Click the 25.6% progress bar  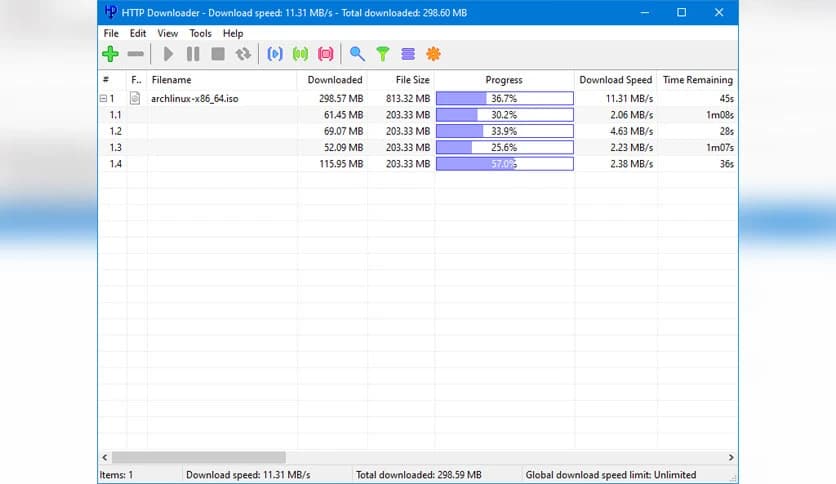(505, 147)
